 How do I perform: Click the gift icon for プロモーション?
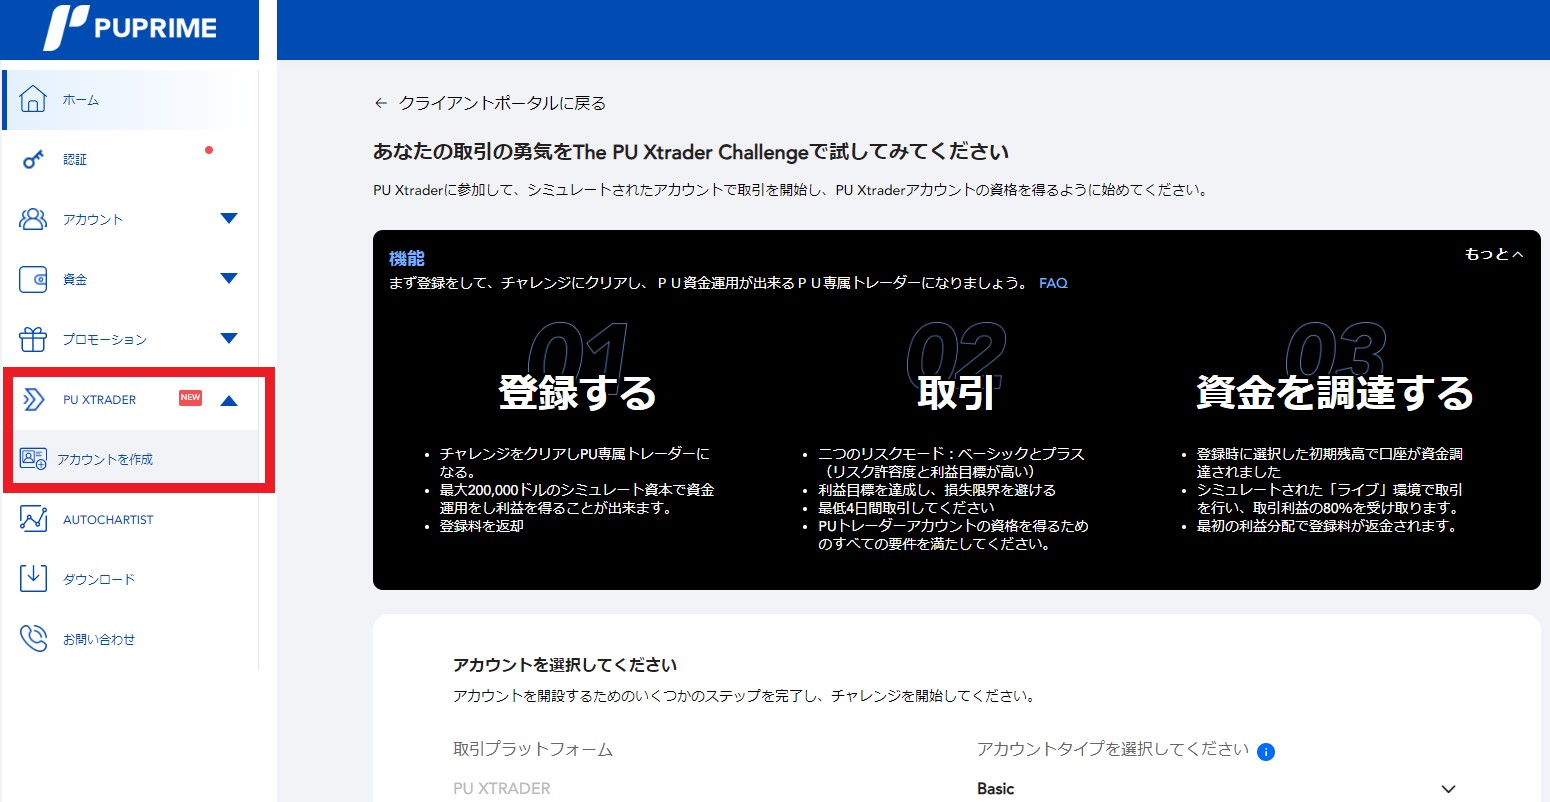[x=33, y=339]
